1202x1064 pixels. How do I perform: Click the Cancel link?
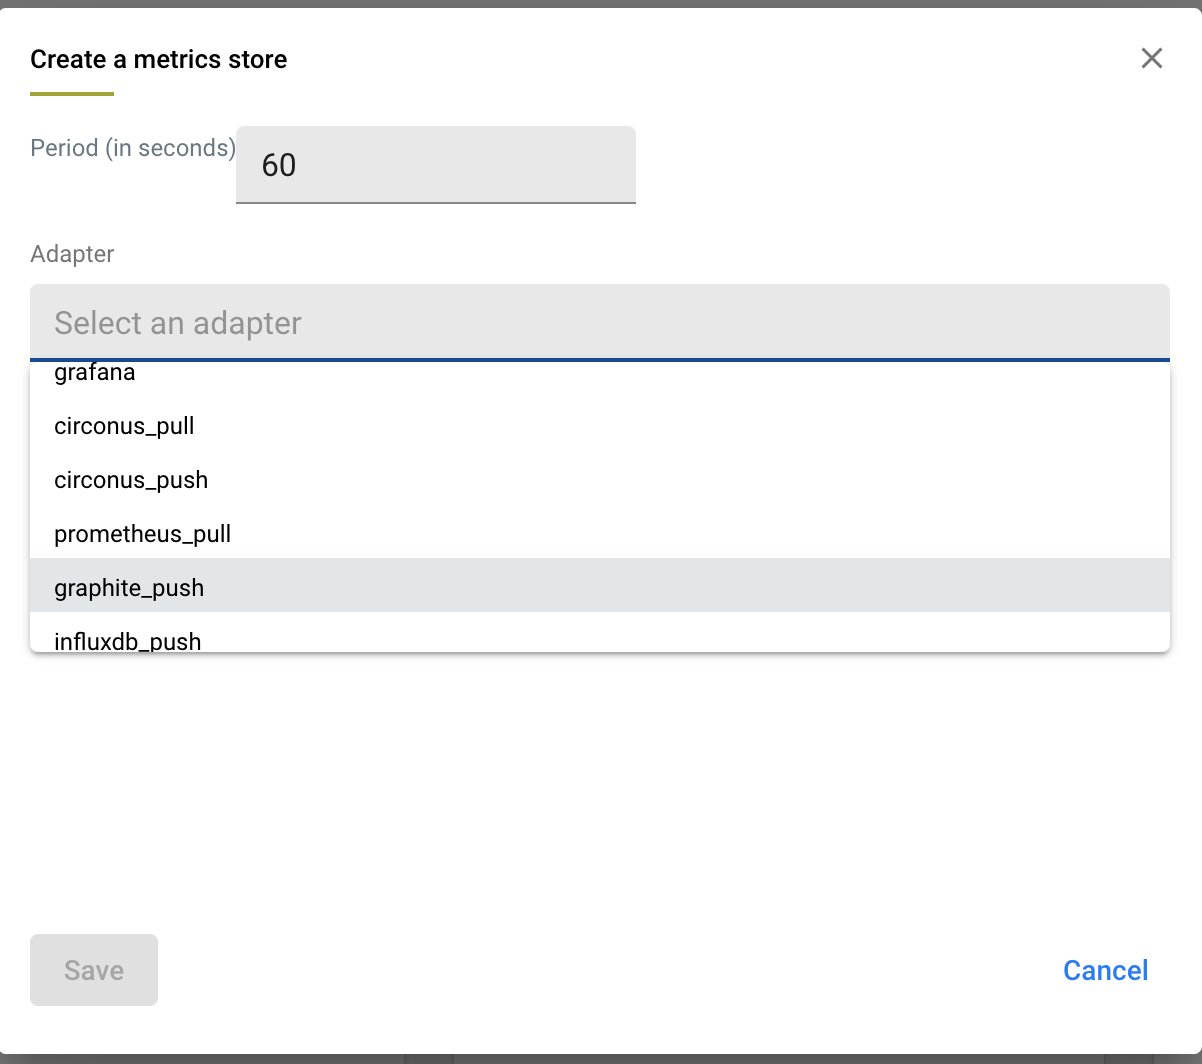(x=1105, y=970)
